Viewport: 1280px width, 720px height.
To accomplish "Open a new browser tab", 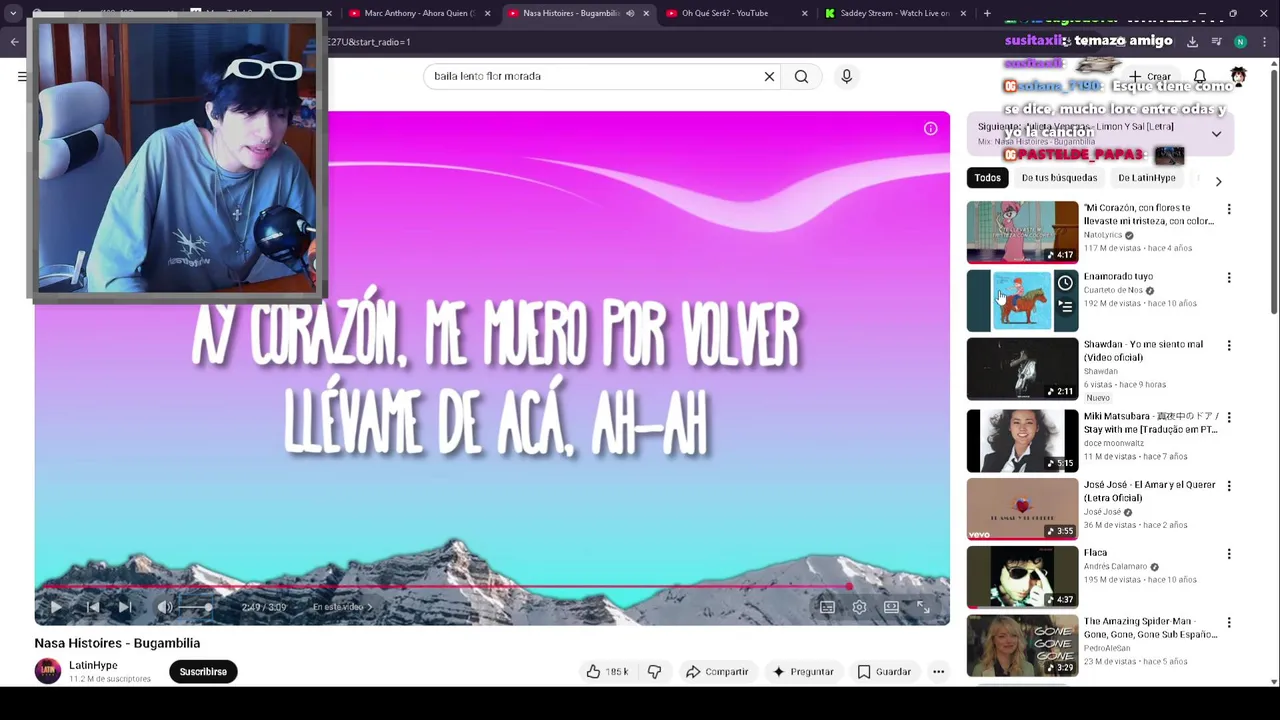I will coord(987,13).
